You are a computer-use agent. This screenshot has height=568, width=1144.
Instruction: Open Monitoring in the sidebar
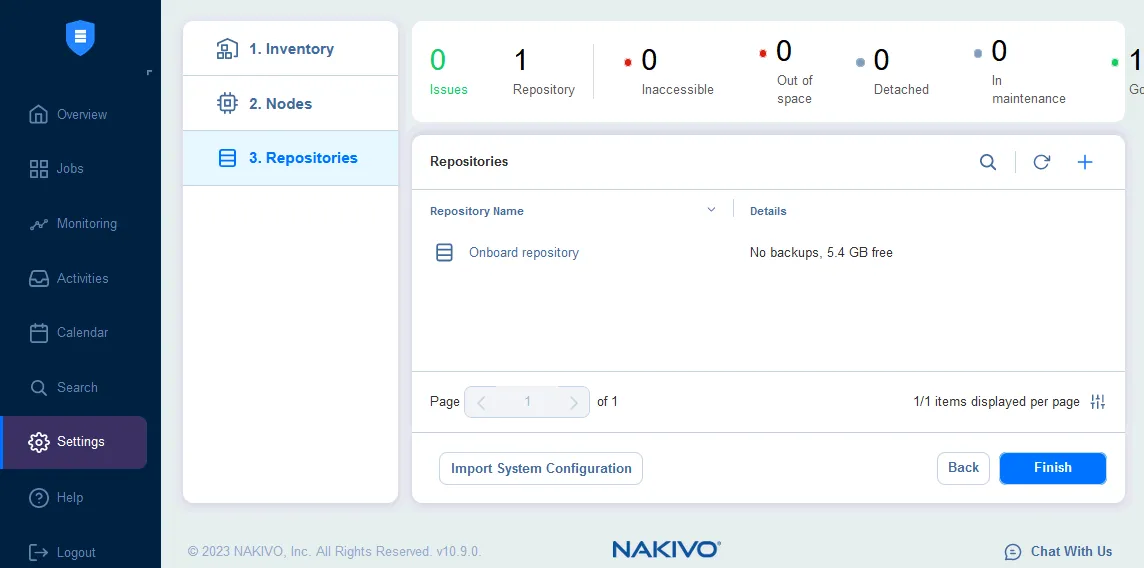85,224
